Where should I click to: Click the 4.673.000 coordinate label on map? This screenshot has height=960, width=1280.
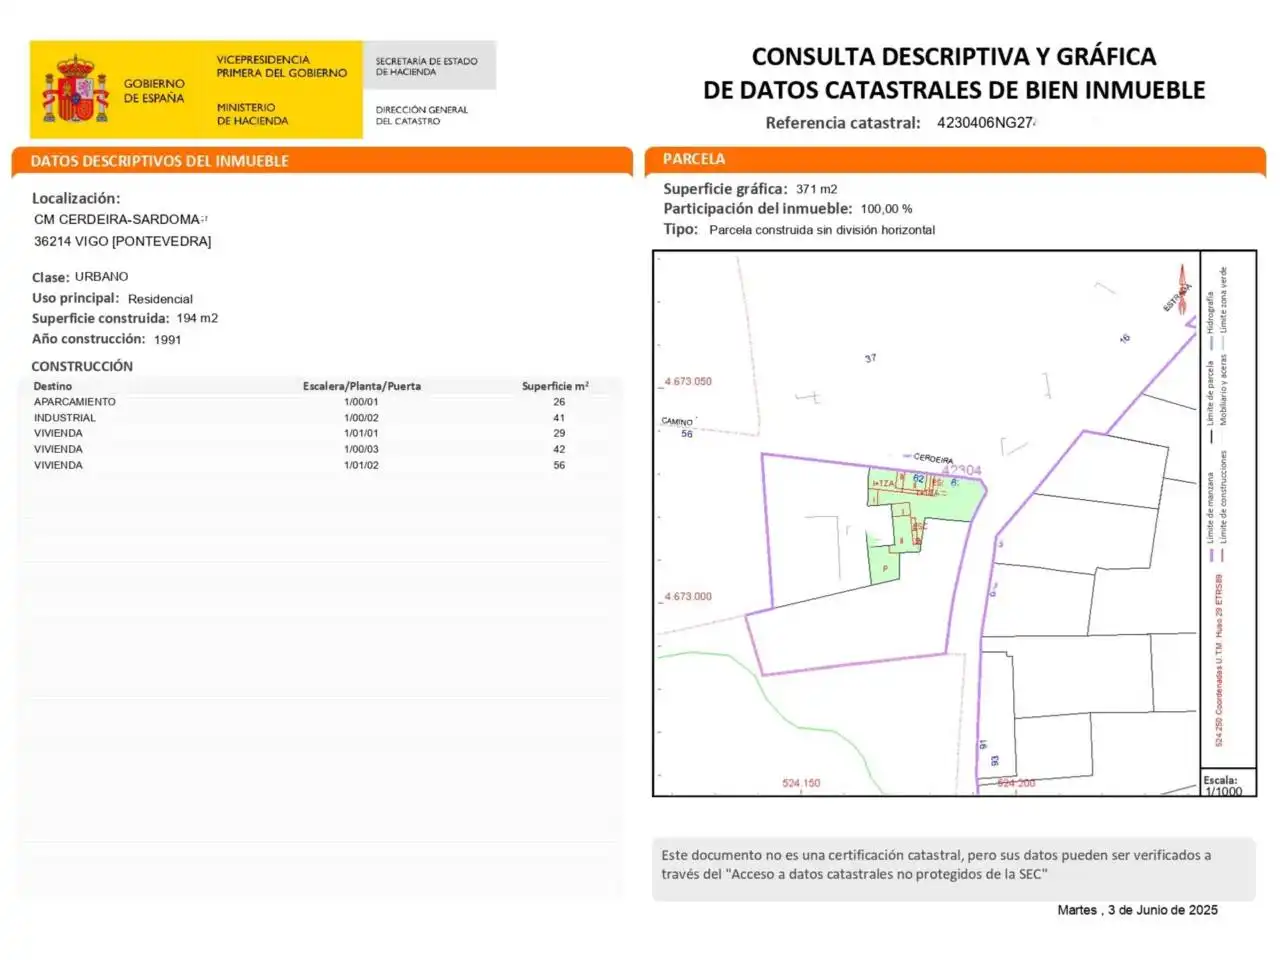click(688, 597)
